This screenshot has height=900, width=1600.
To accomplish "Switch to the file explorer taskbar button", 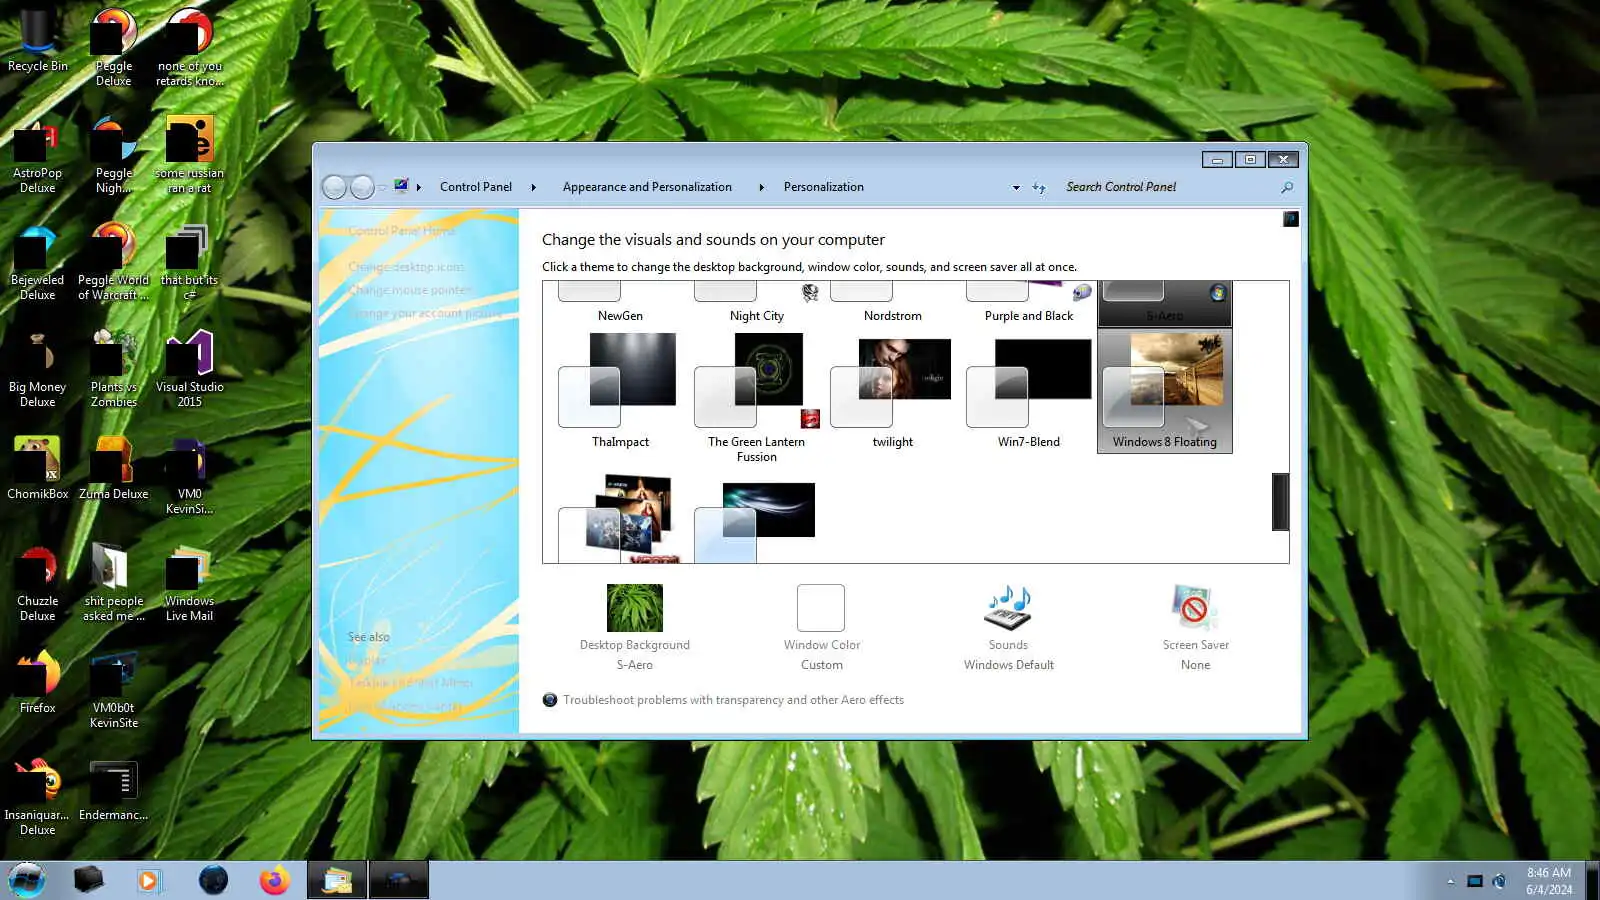I will tap(337, 880).
